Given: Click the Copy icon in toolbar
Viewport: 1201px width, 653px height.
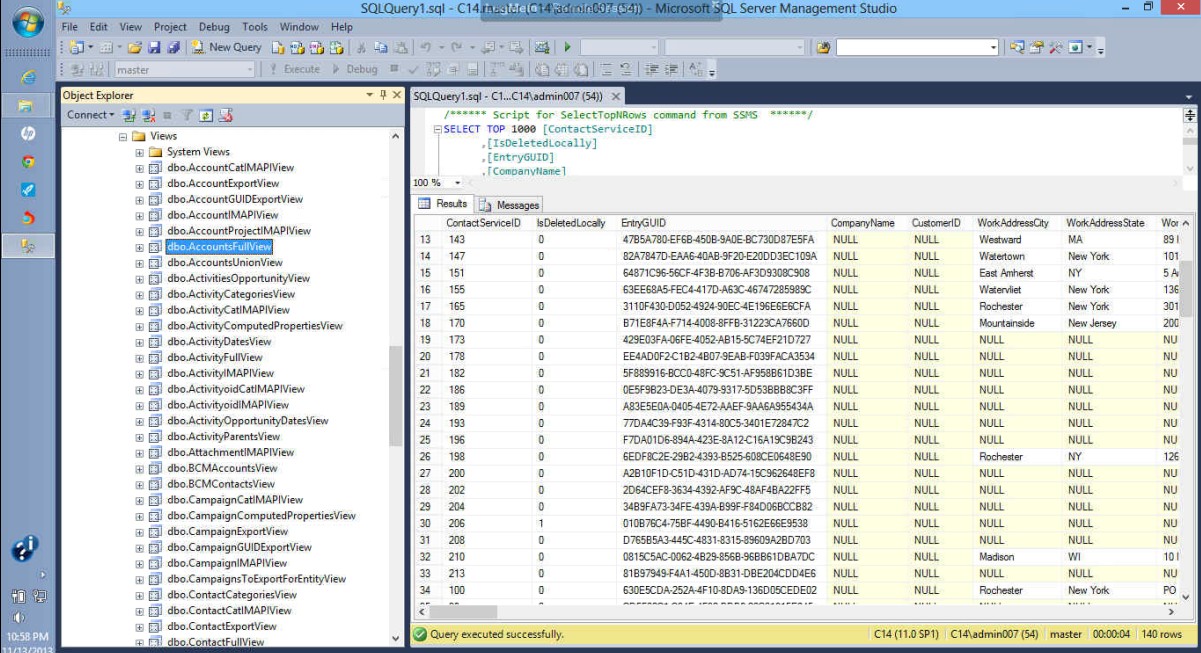Looking at the screenshot, I should pyautogui.click(x=380, y=47).
